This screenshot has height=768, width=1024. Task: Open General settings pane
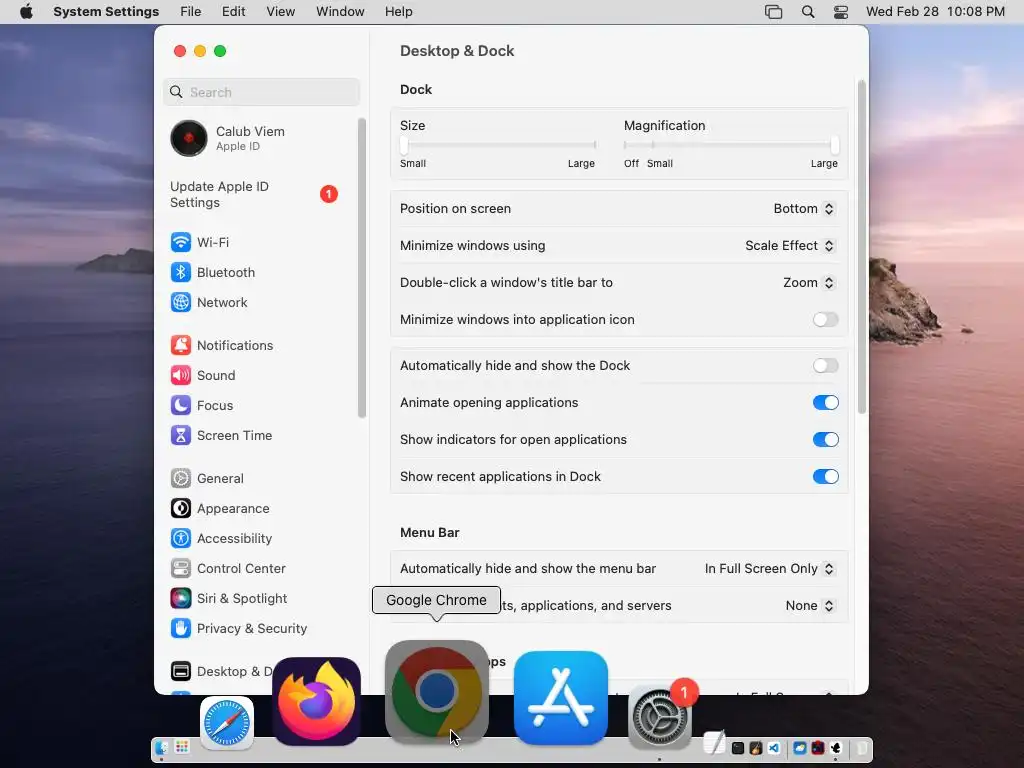[207, 479]
